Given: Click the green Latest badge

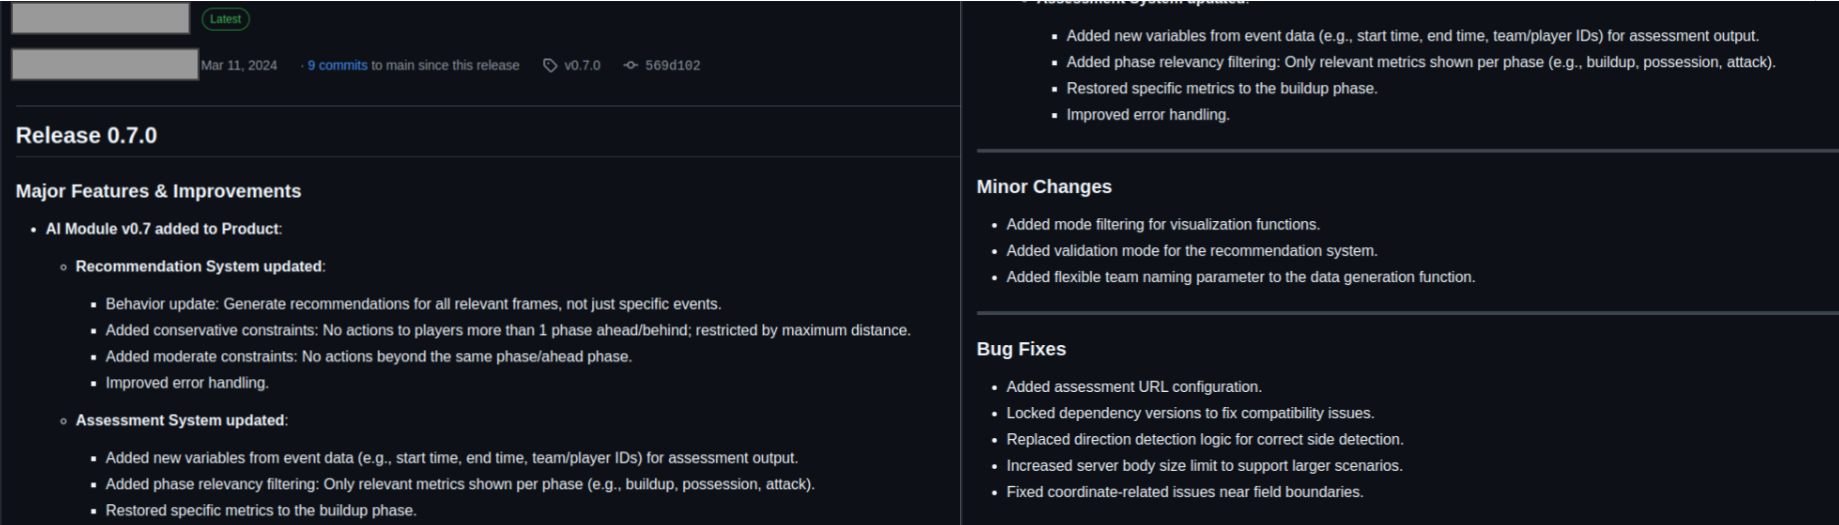Looking at the screenshot, I should click(225, 18).
